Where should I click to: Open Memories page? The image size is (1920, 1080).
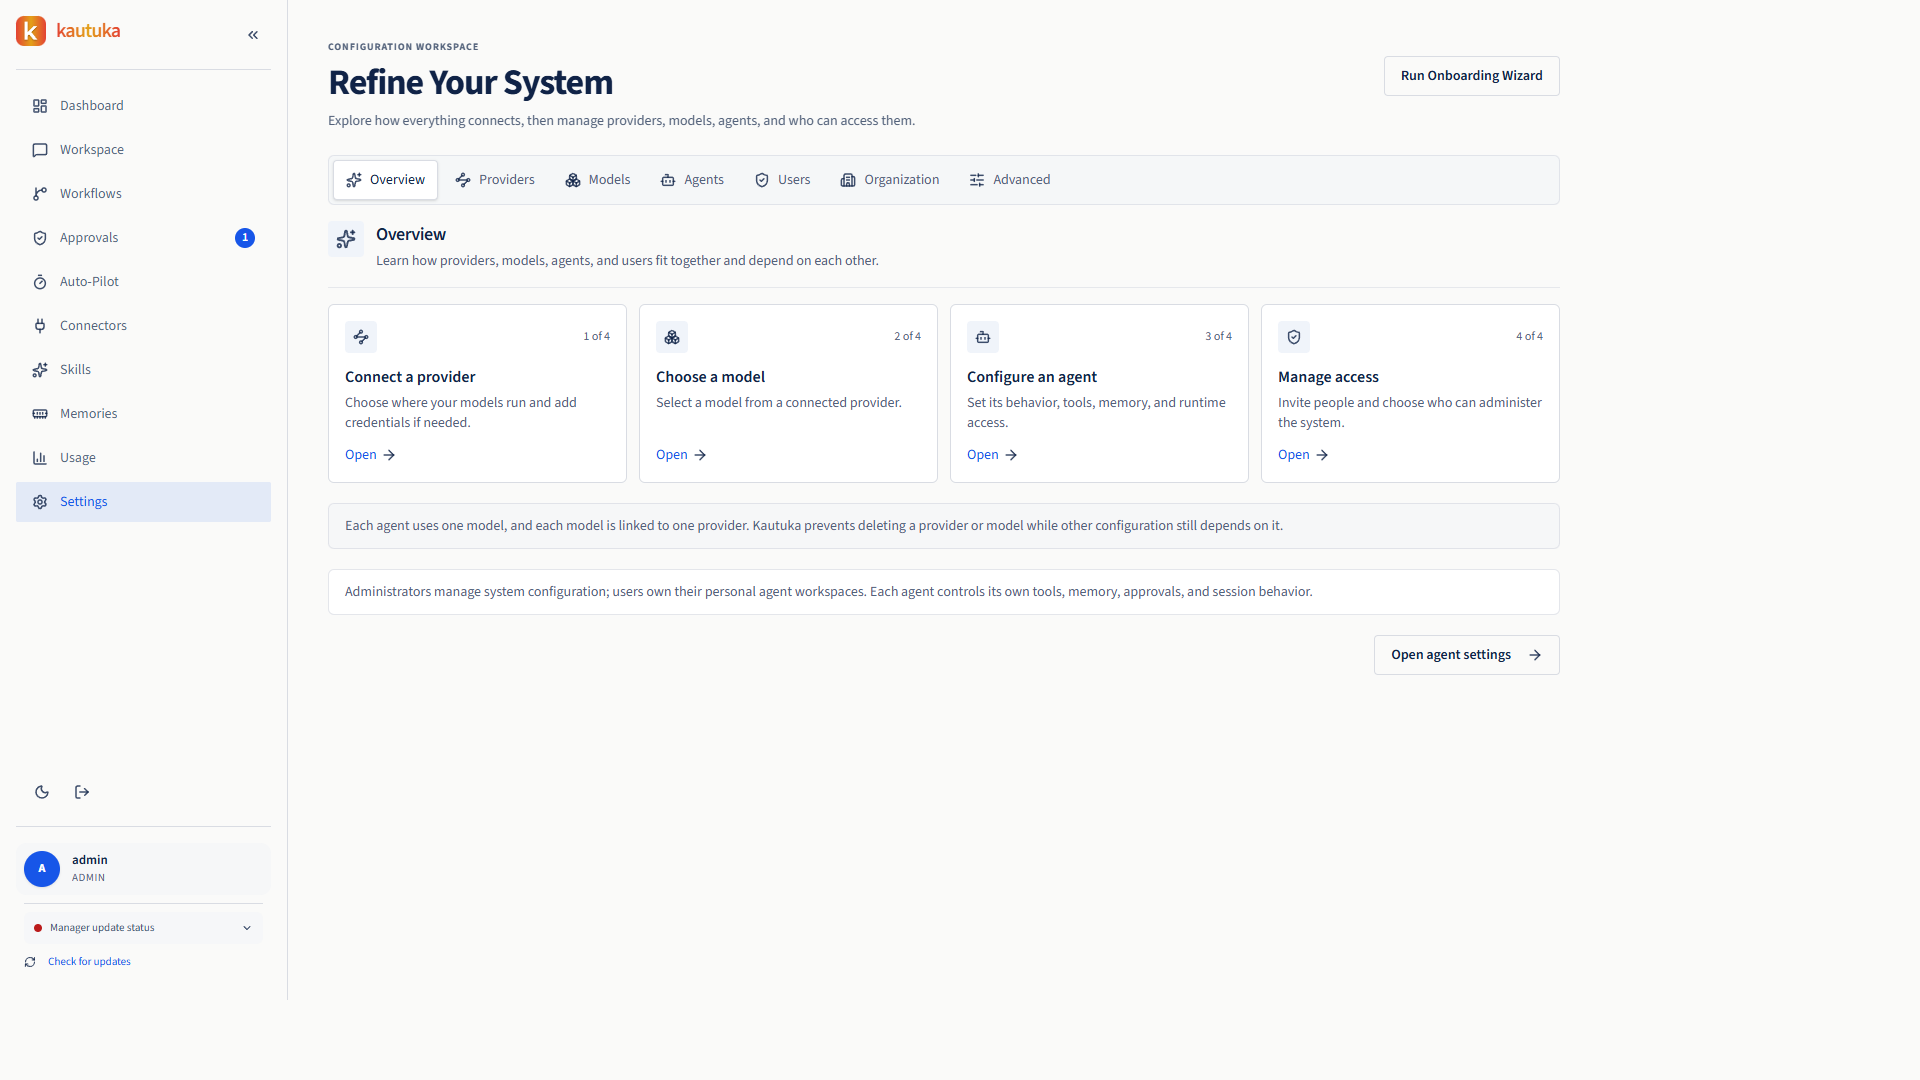[143, 414]
